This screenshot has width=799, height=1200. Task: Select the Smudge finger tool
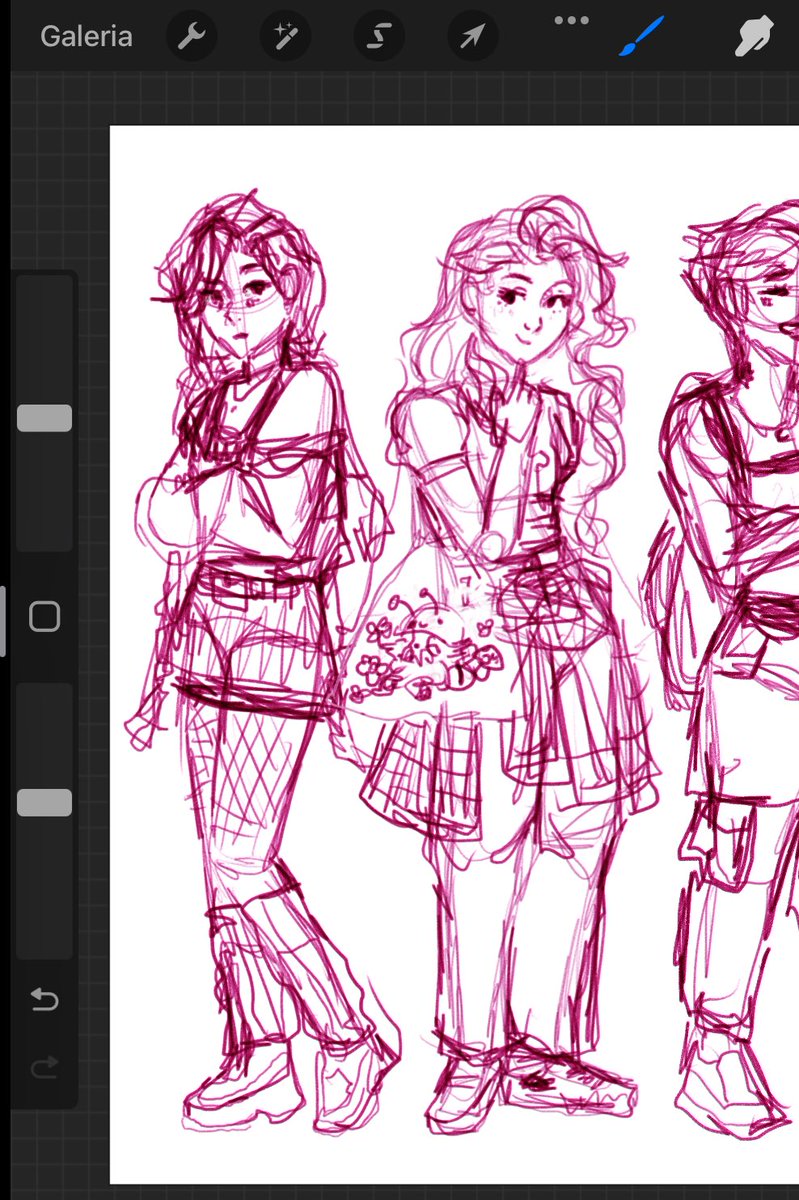pyautogui.click(x=756, y=38)
